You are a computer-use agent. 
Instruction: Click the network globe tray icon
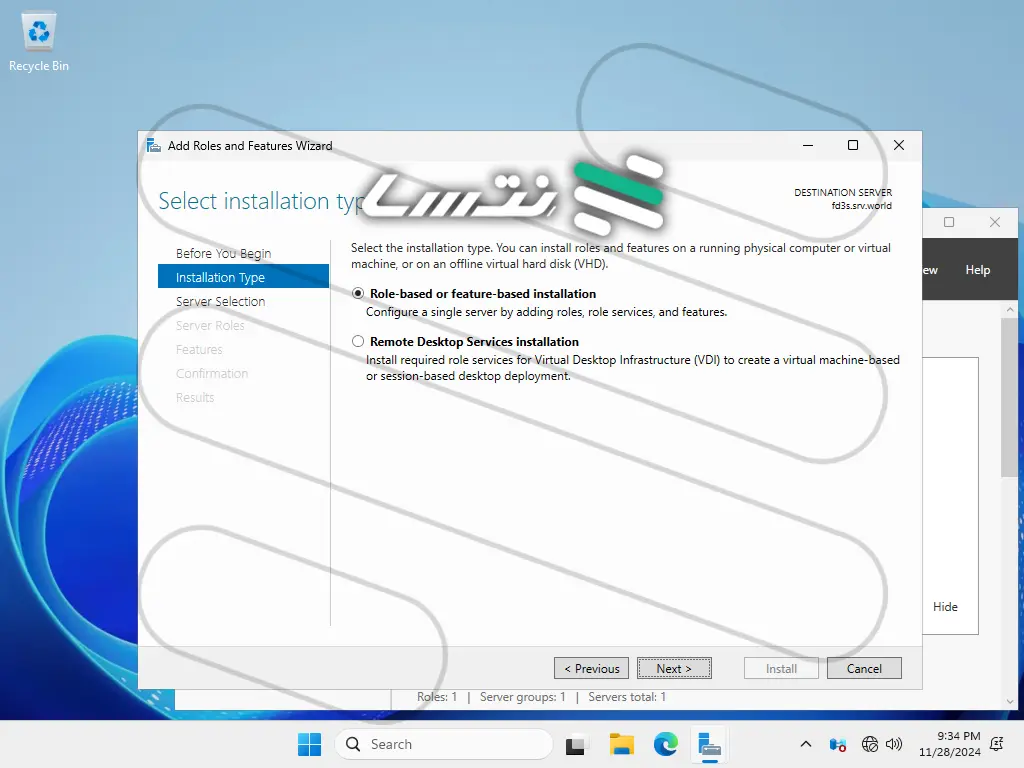[x=870, y=744]
